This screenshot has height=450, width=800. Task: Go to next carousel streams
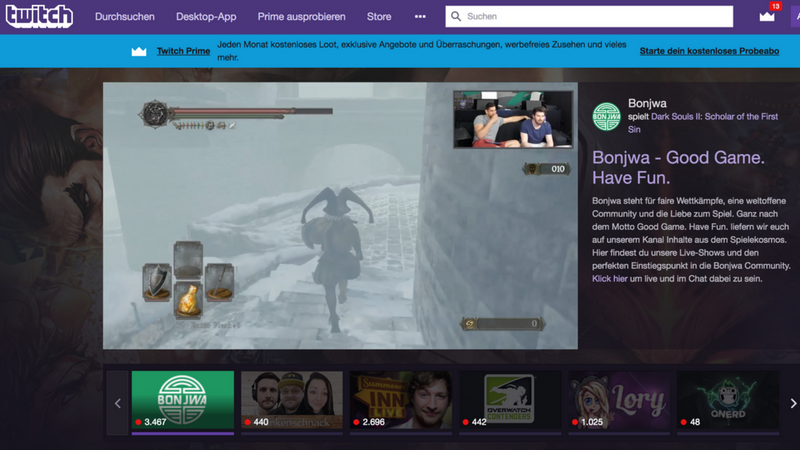point(793,403)
